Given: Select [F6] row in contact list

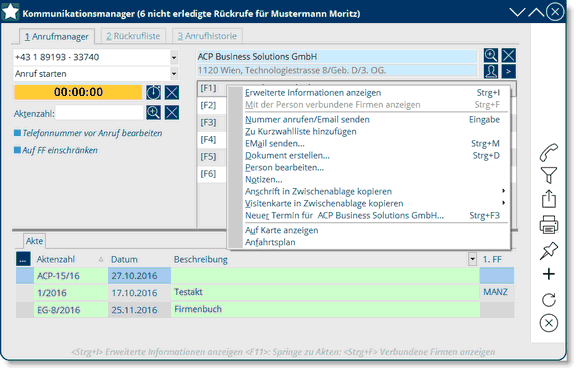Looking at the screenshot, I should click(212, 174).
